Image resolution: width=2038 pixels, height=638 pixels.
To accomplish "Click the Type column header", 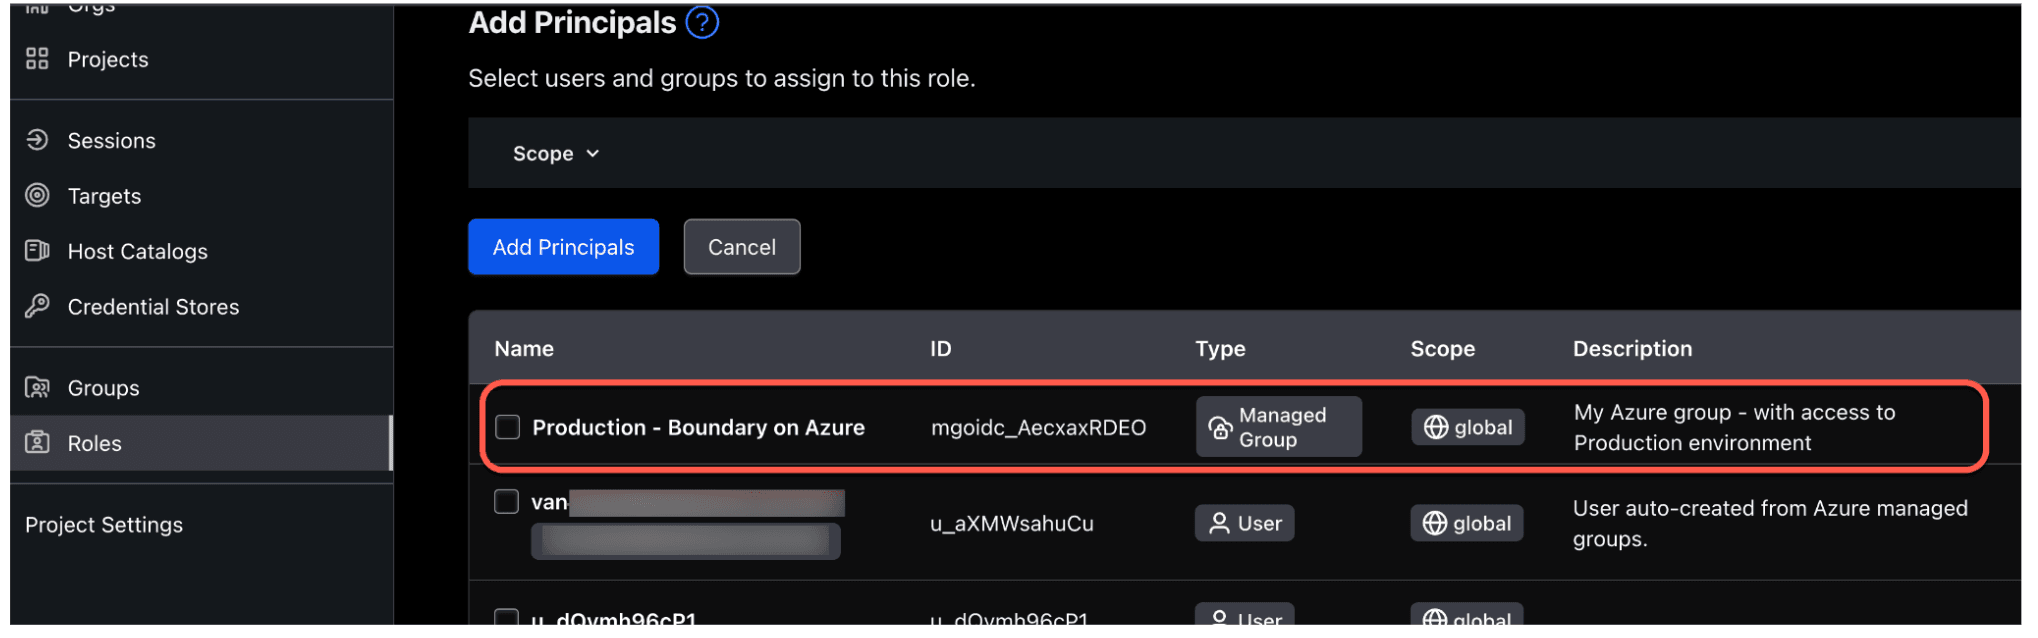I will 1220,349.
